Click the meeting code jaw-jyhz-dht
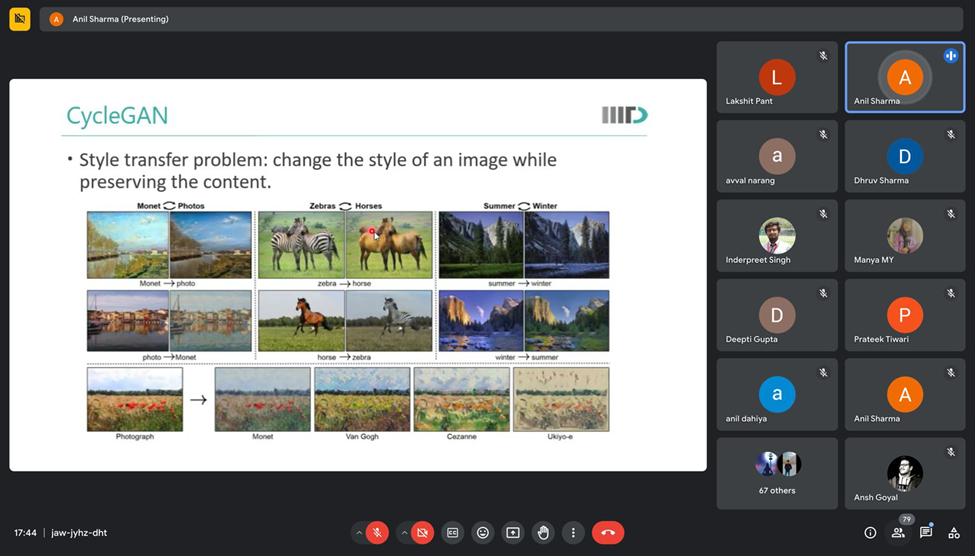This screenshot has width=975, height=556. [x=79, y=533]
